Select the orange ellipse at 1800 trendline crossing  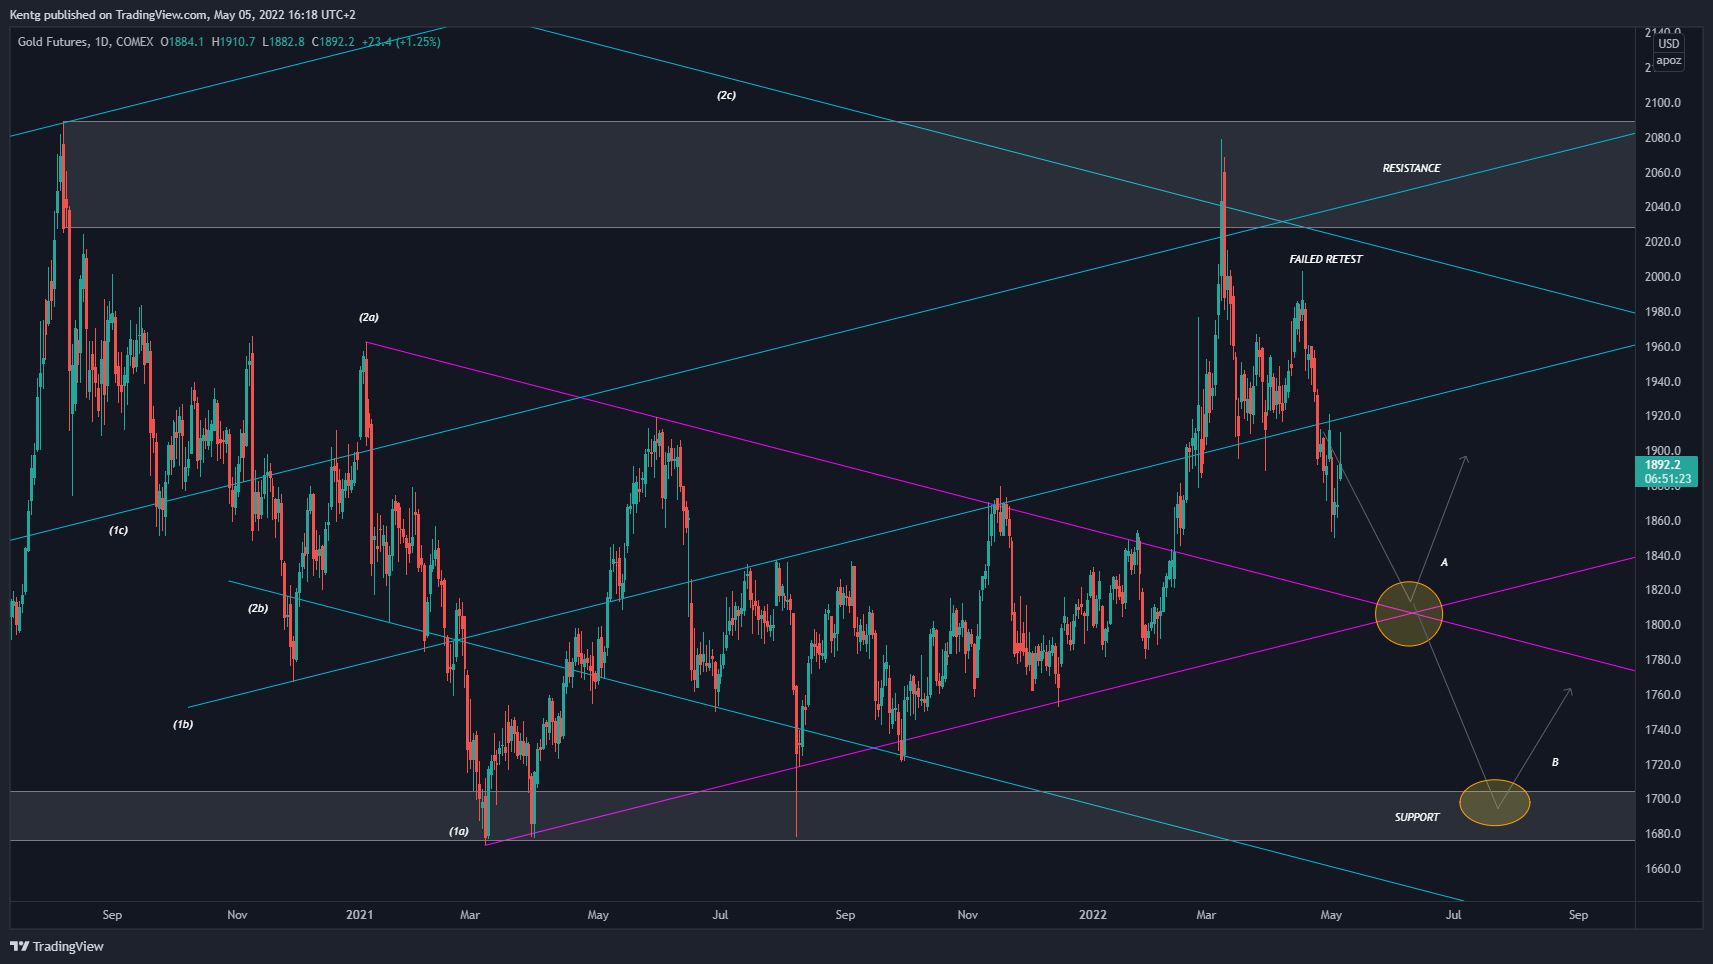pos(1409,614)
